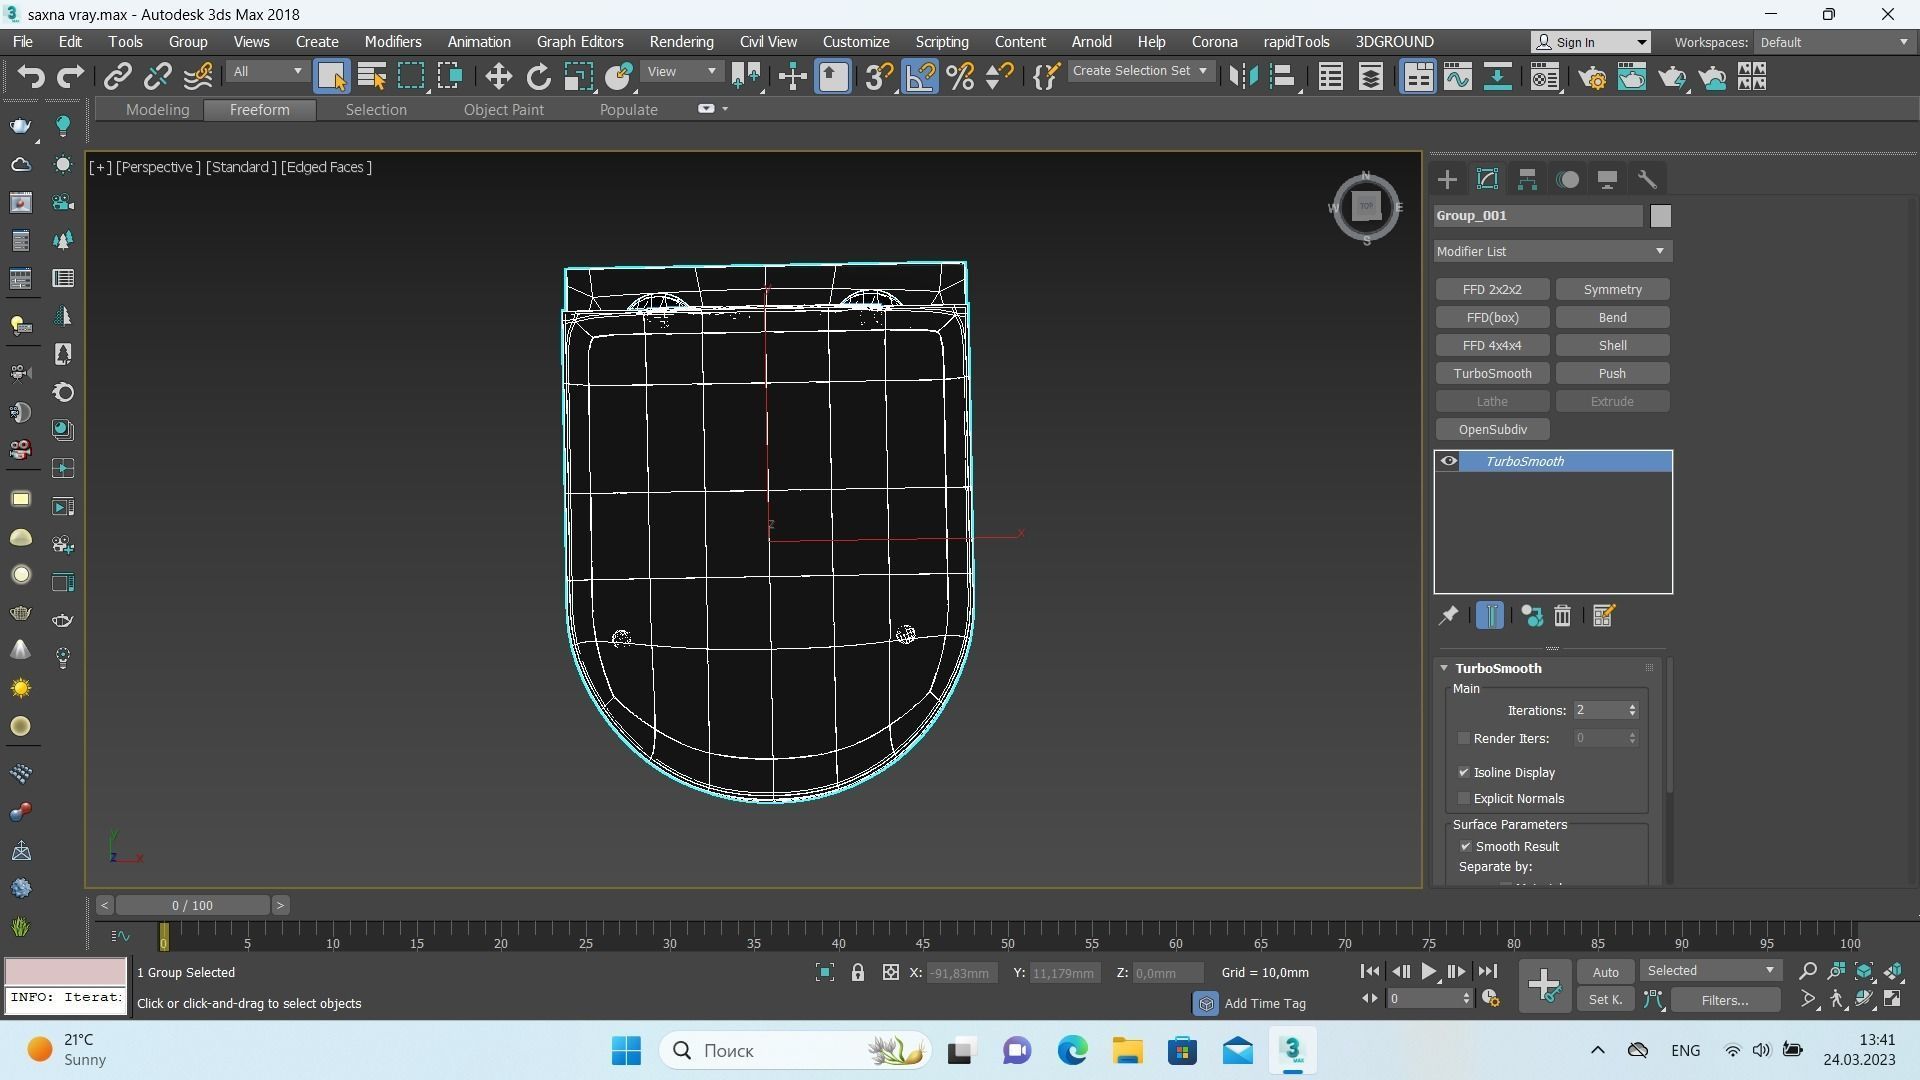Toggle the Angle Snap icon
1920x1080 pixels.
(x=920, y=76)
